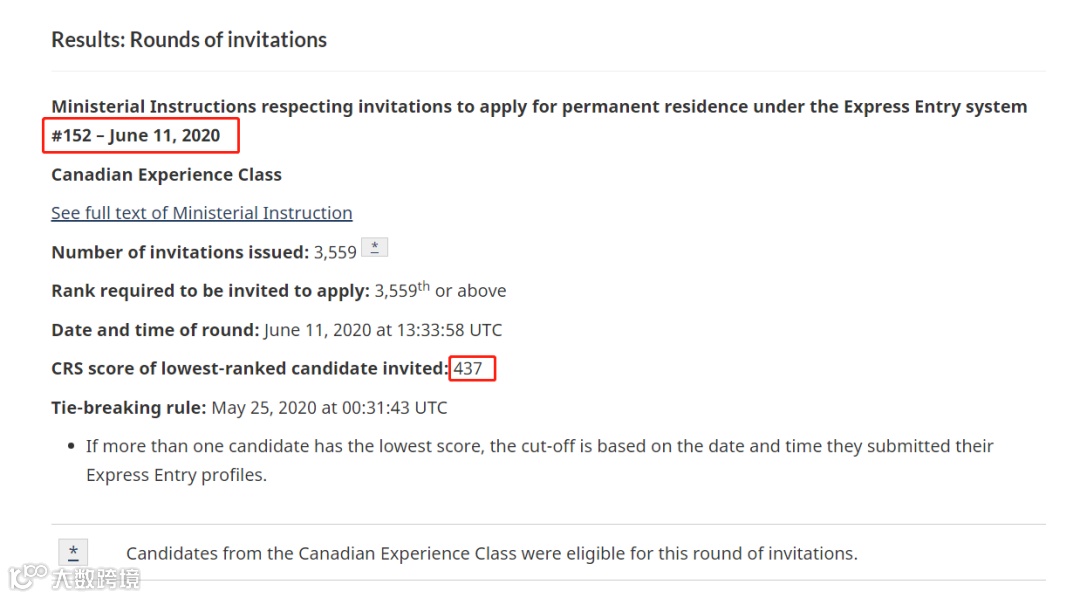This screenshot has height=598, width=1080.
Task: Click the '大数跨境' watermark text
Action: 96,578
